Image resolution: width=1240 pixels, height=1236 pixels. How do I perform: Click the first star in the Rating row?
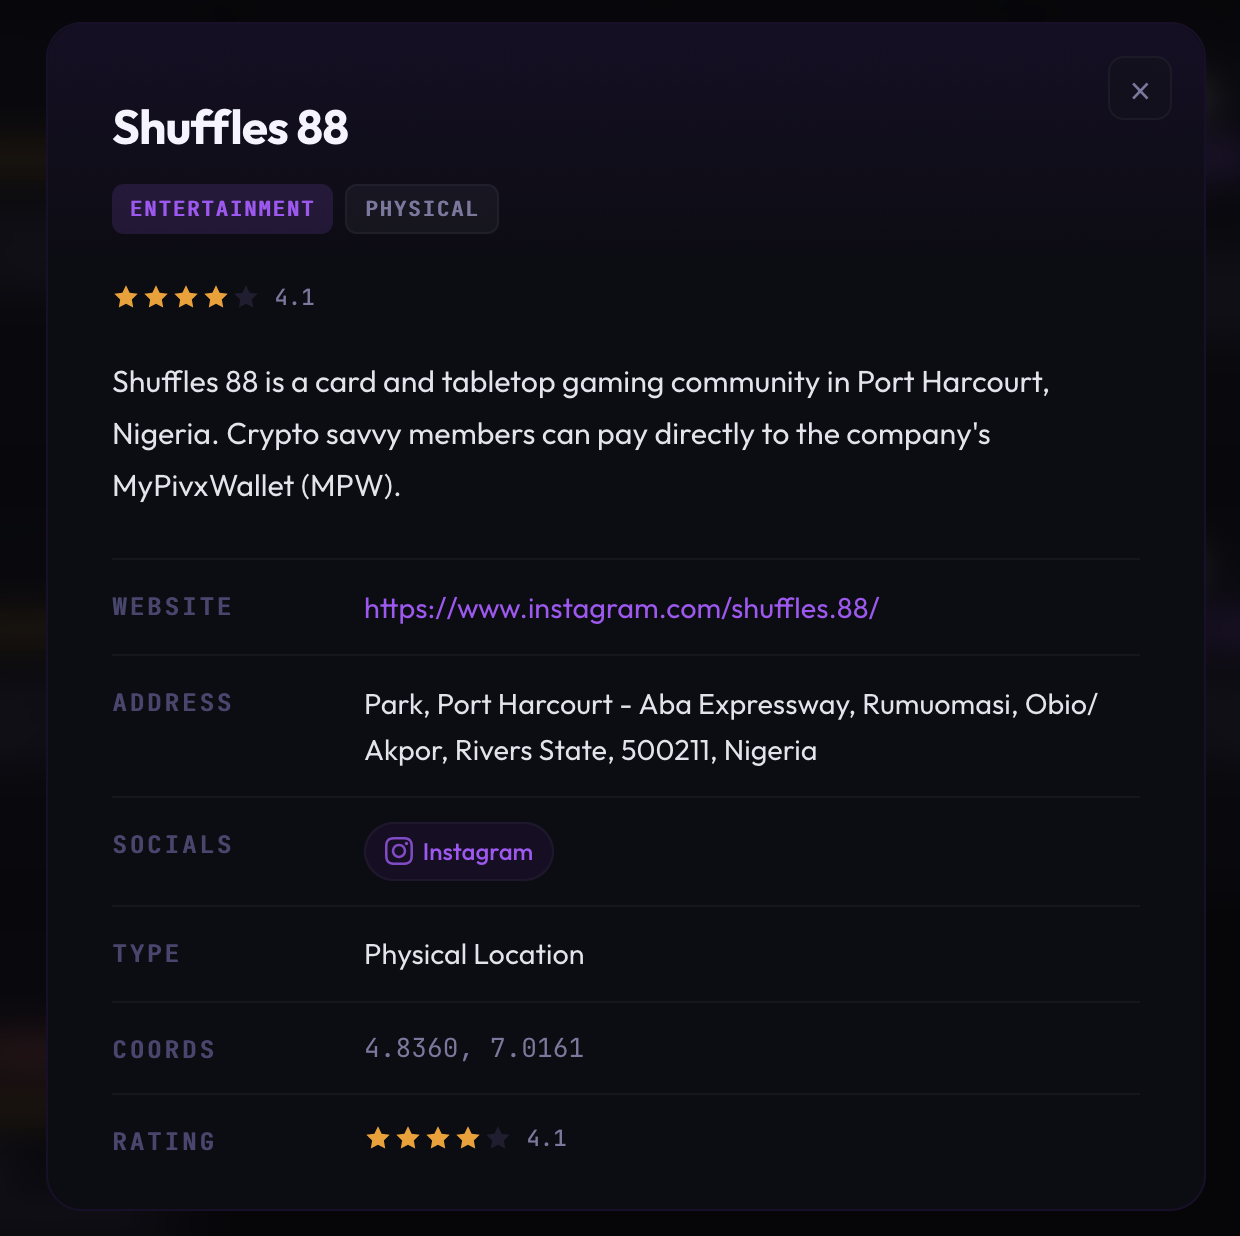[x=378, y=1138]
